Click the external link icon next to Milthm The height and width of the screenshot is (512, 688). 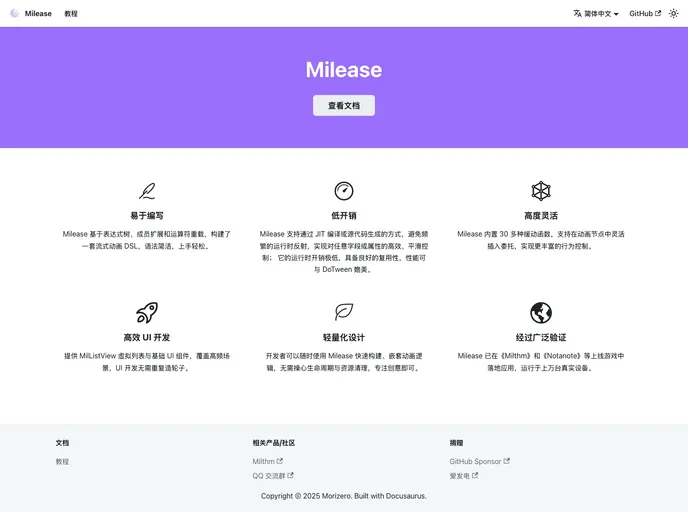280,461
